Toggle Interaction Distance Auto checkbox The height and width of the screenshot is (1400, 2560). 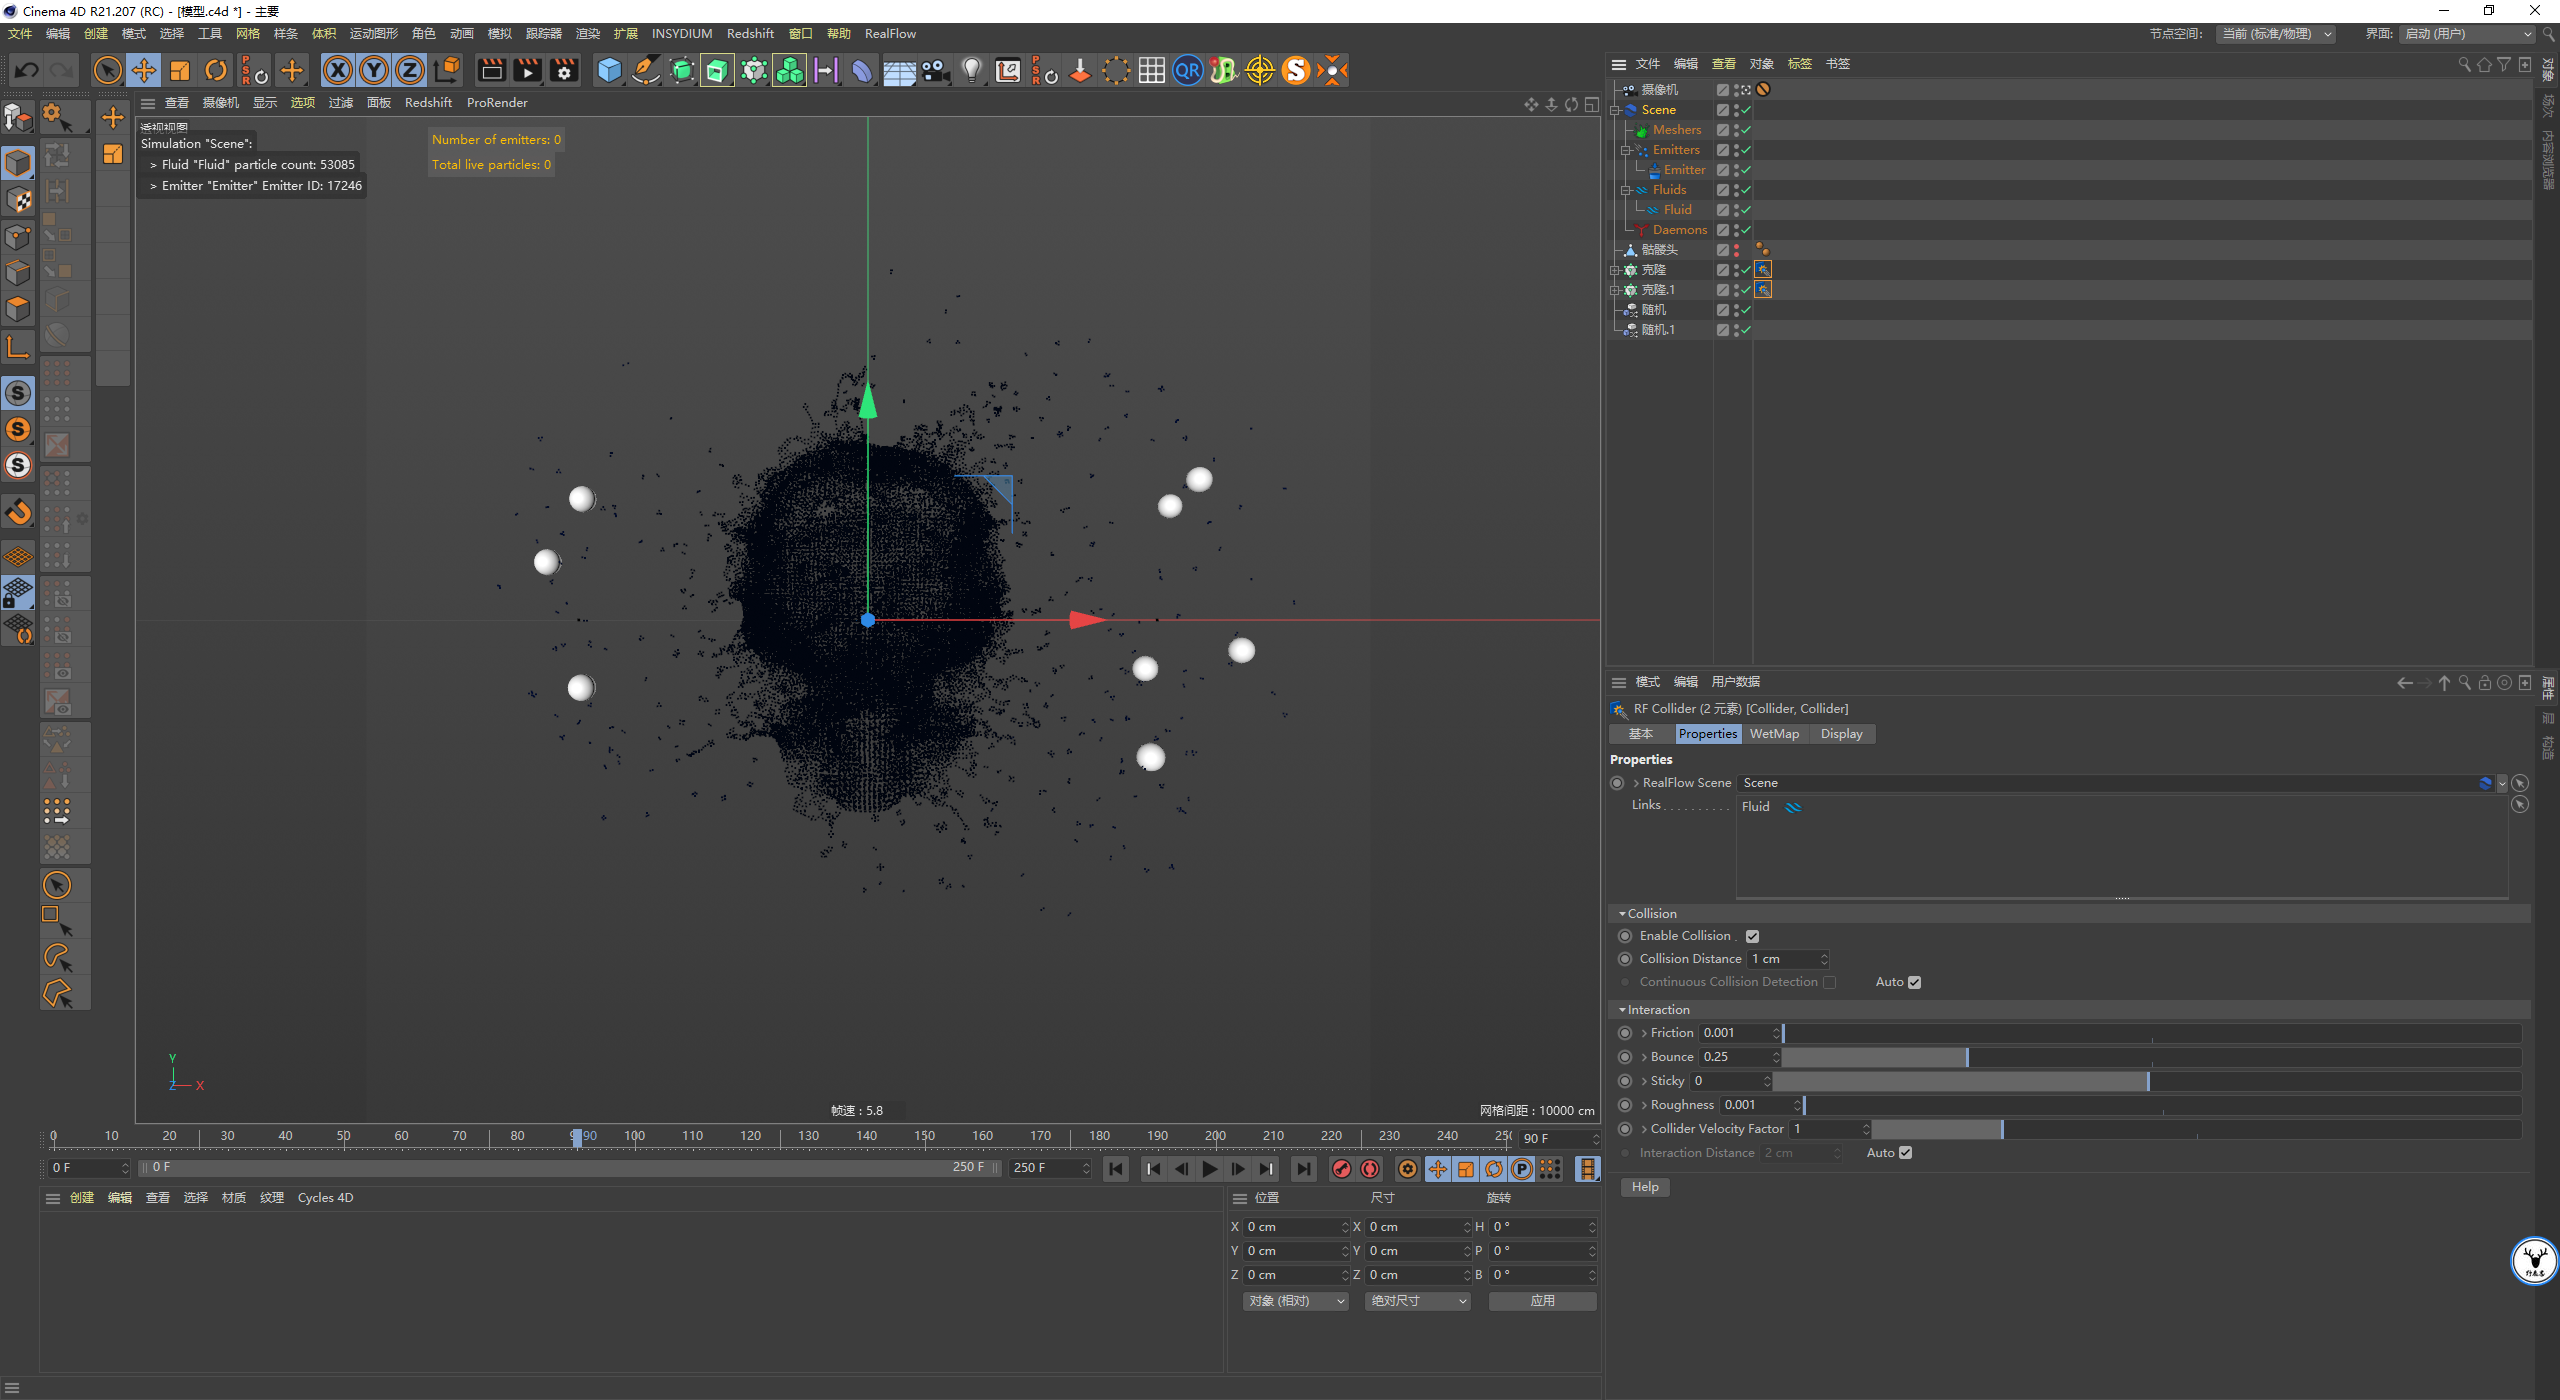coord(1905,1153)
